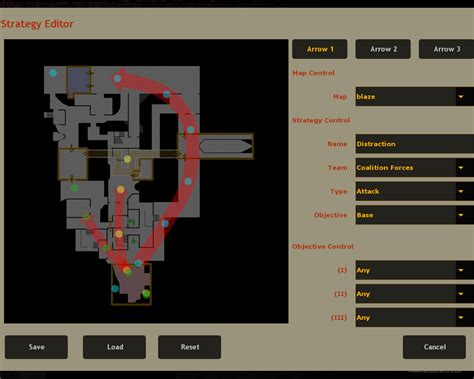Click the Objective Control heading

[x=323, y=247]
